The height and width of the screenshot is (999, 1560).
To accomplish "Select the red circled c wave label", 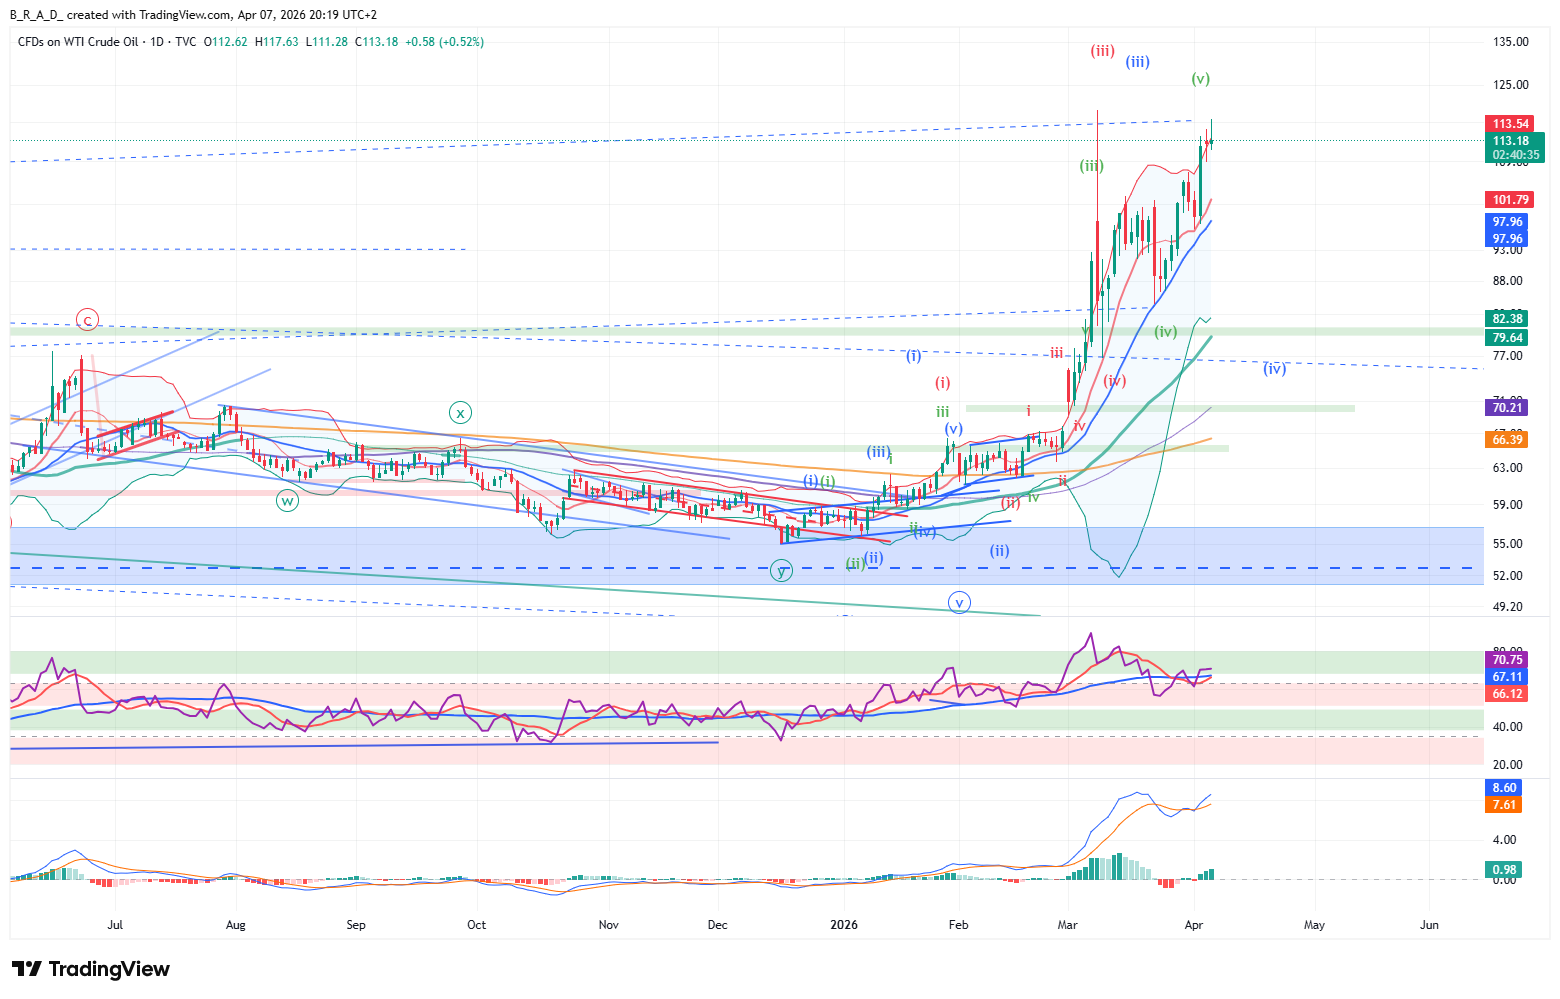I will 88,320.
